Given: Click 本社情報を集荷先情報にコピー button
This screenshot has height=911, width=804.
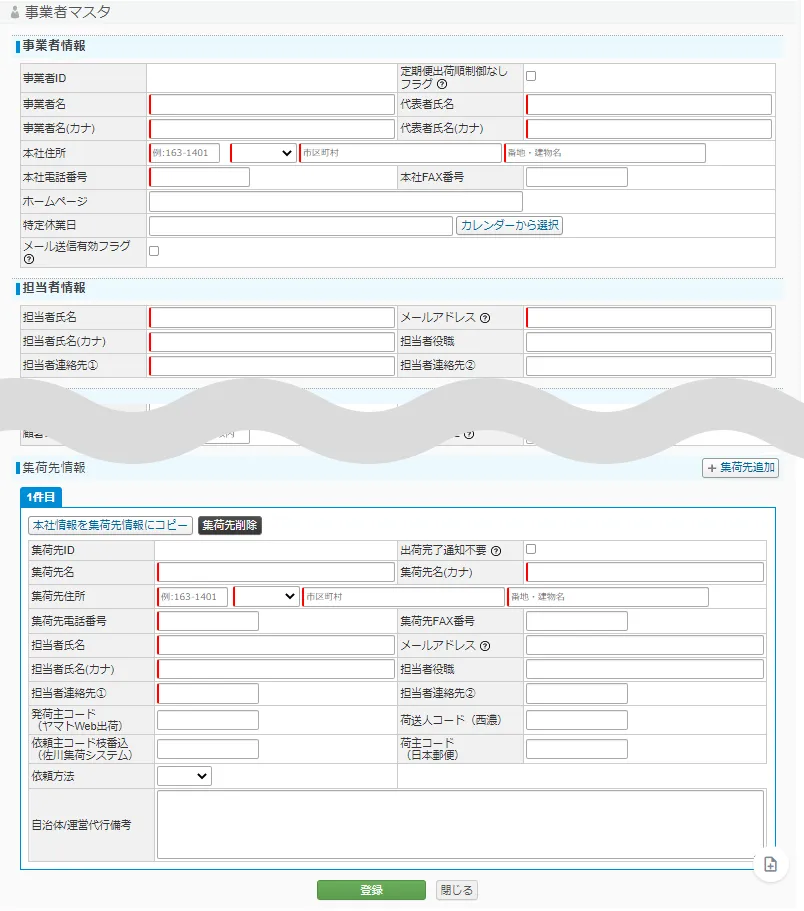Looking at the screenshot, I should point(110,525).
